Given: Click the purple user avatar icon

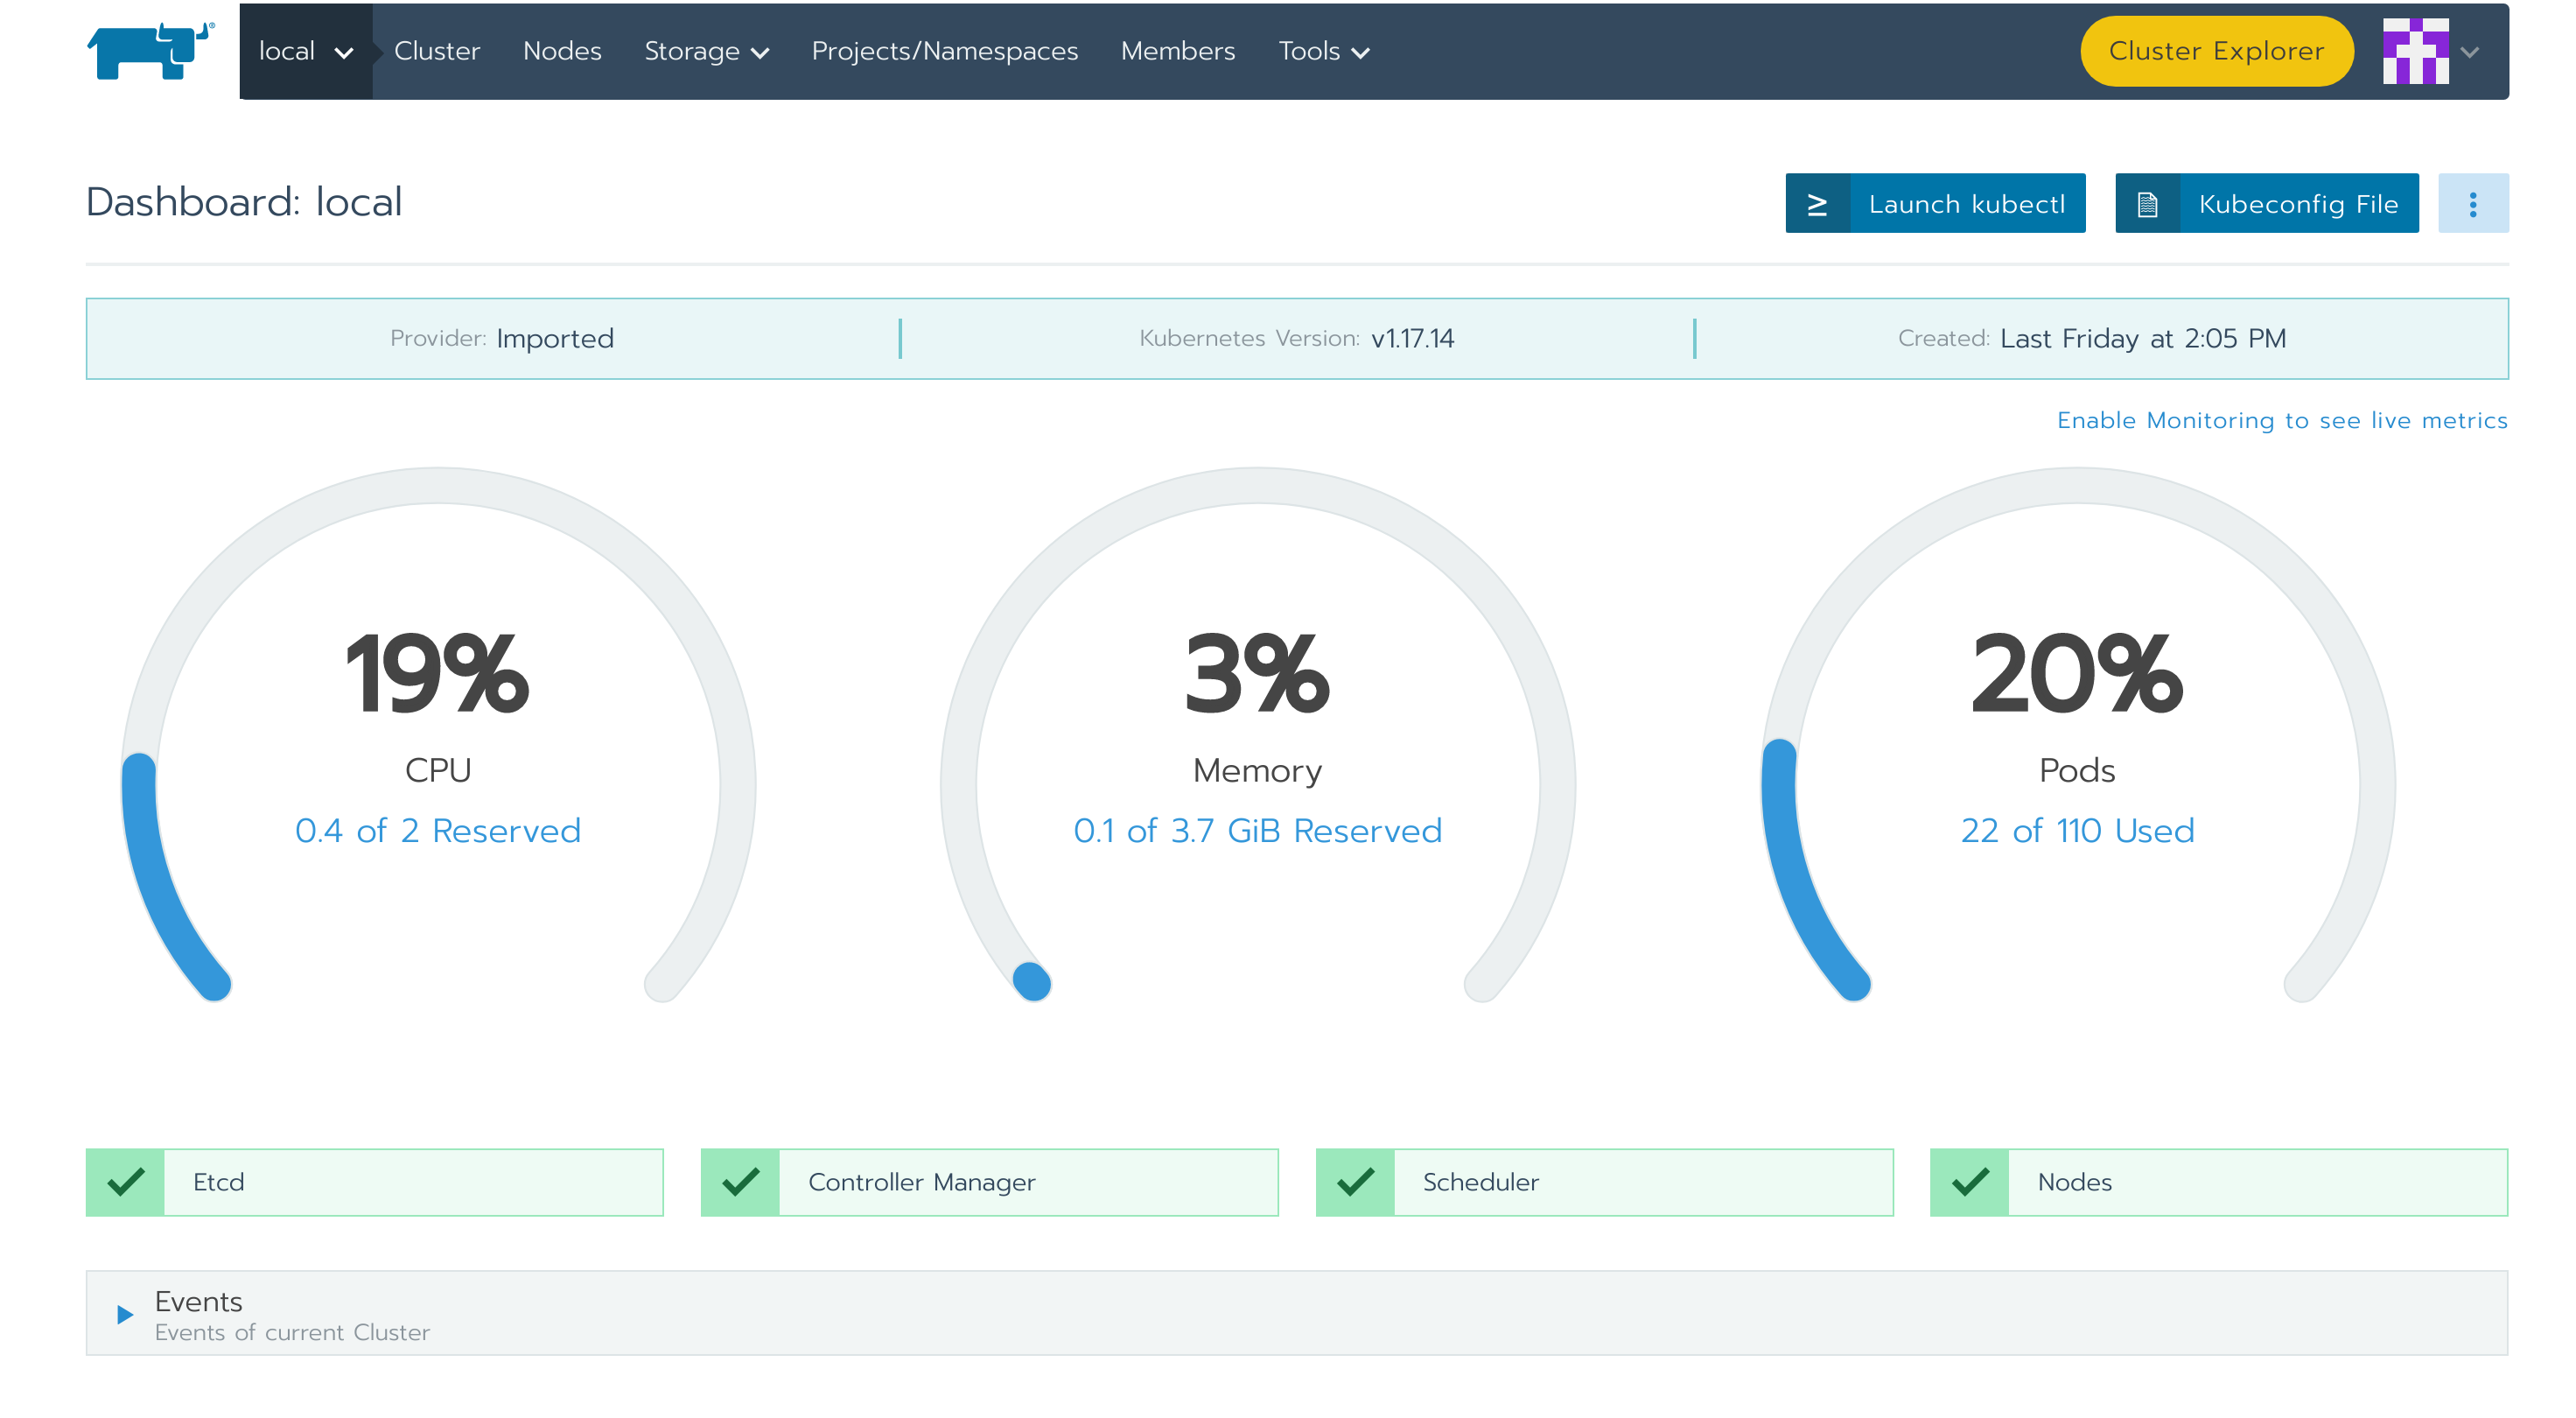Looking at the screenshot, I should pyautogui.click(x=2415, y=51).
